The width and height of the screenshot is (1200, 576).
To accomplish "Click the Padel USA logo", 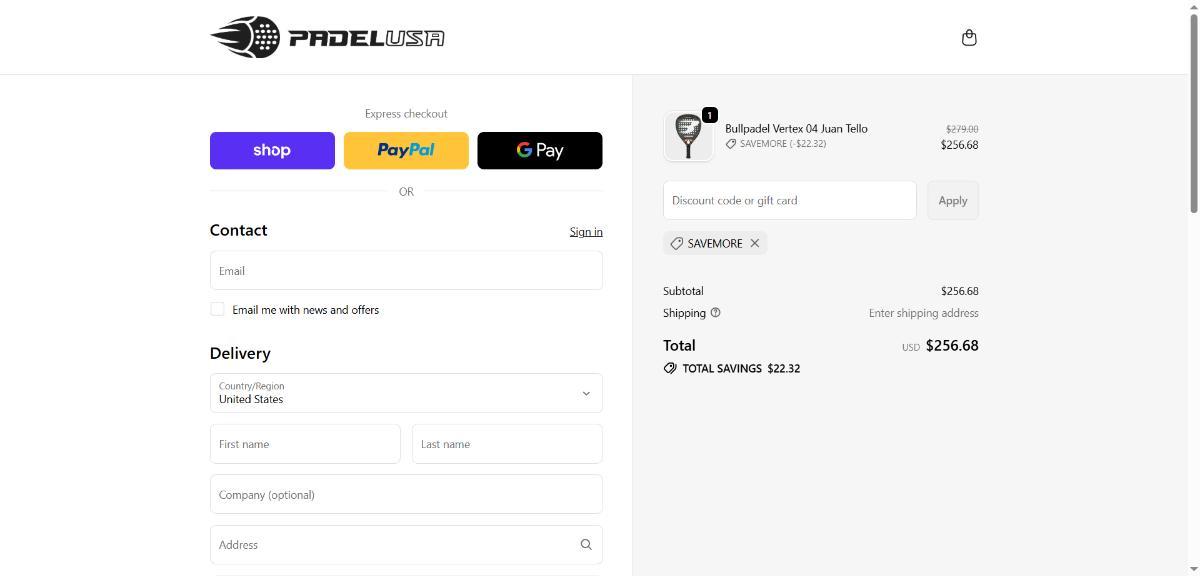I will click(327, 37).
